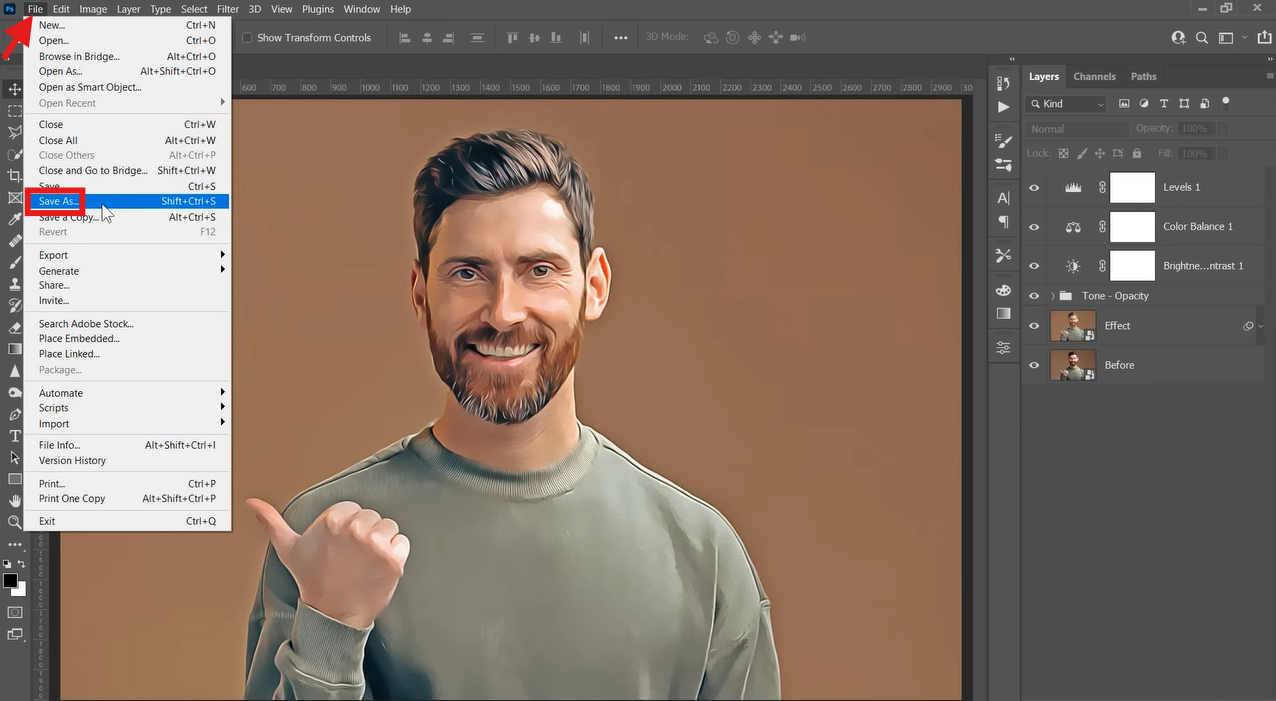Viewport: 1276px width, 701px height.
Task: Choose Save As from the File menu
Action: coord(59,201)
